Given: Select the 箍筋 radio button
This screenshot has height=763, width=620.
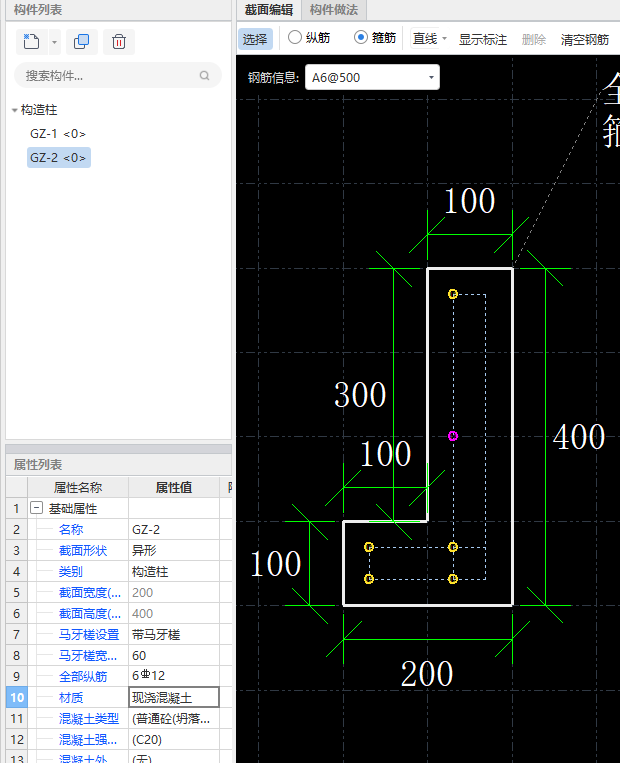Looking at the screenshot, I should [361, 37].
